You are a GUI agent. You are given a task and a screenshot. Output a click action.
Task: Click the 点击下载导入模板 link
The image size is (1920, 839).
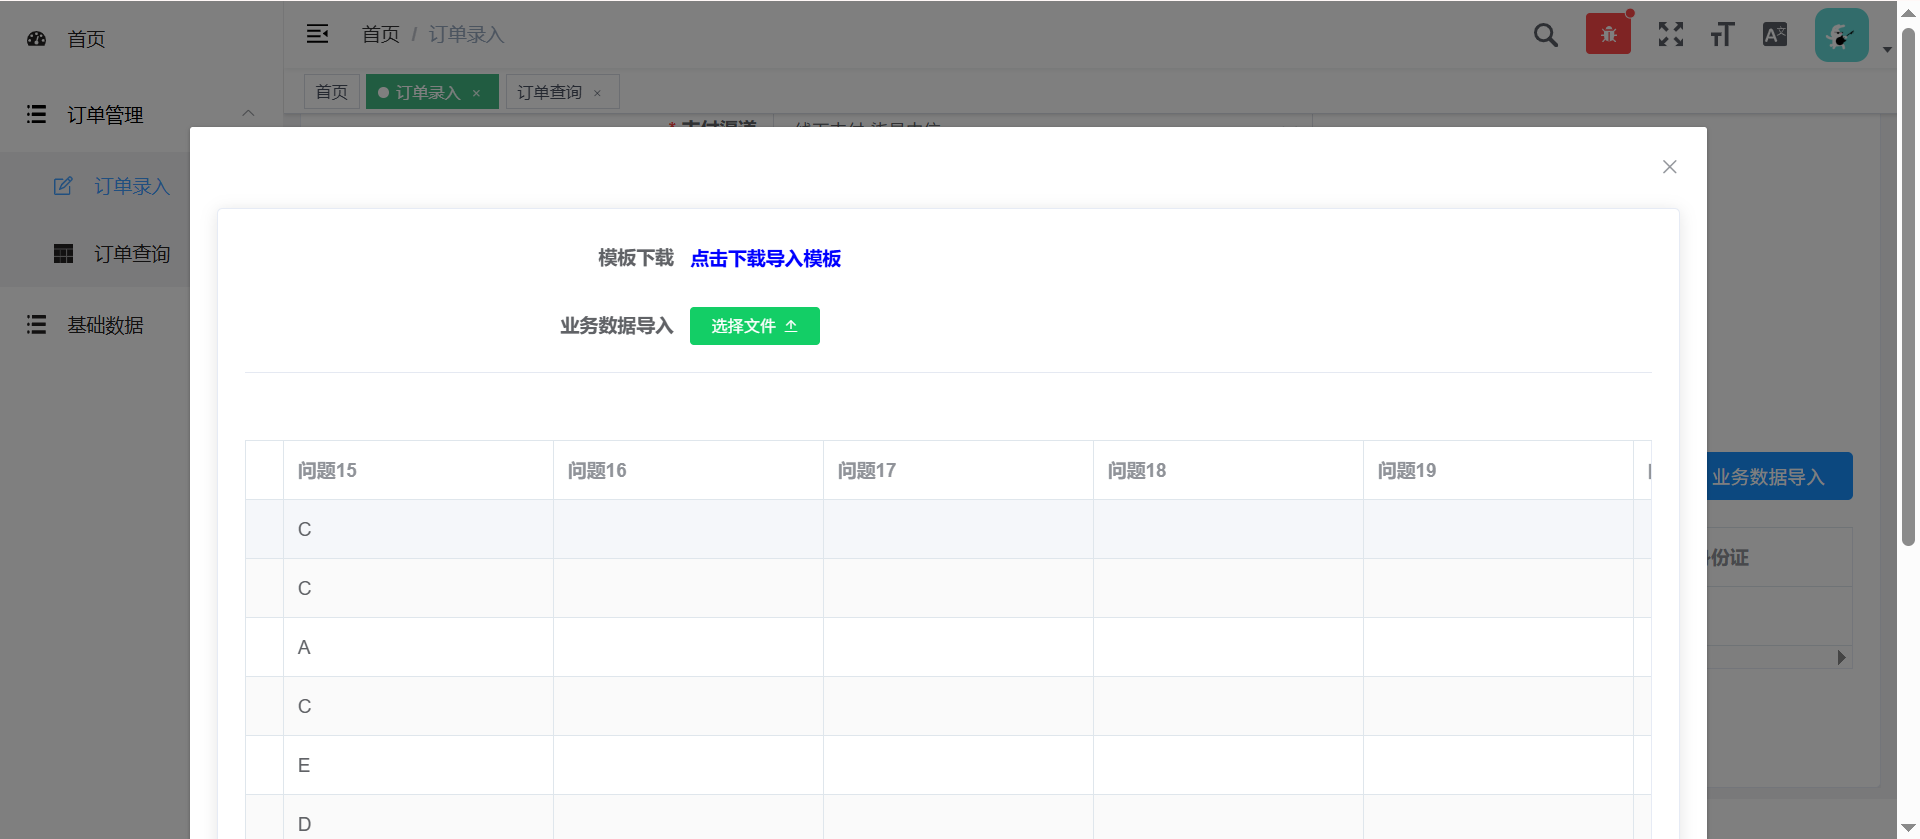765,259
